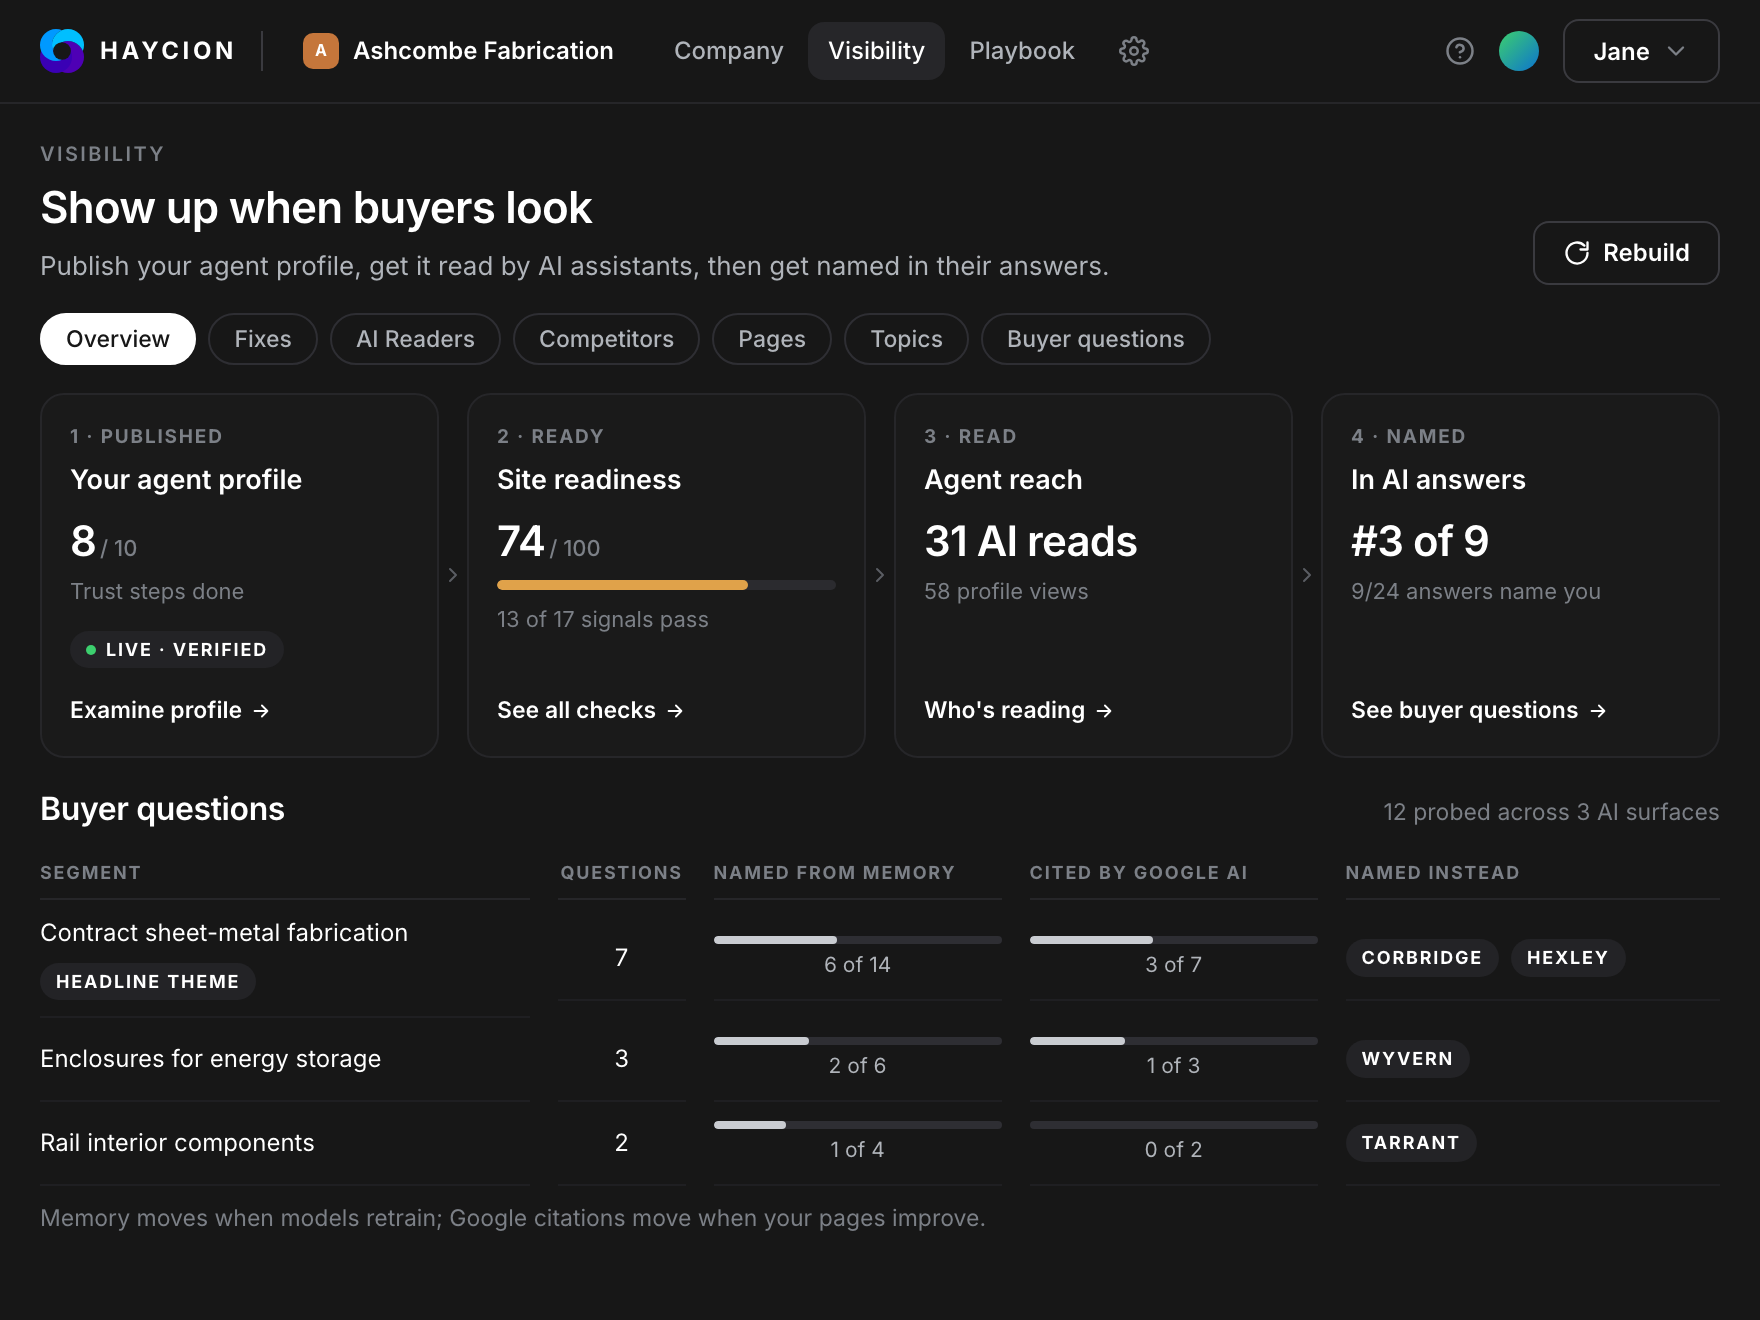The image size is (1760, 1320).
Task: Click the Haycion logo icon
Action: point(62,51)
